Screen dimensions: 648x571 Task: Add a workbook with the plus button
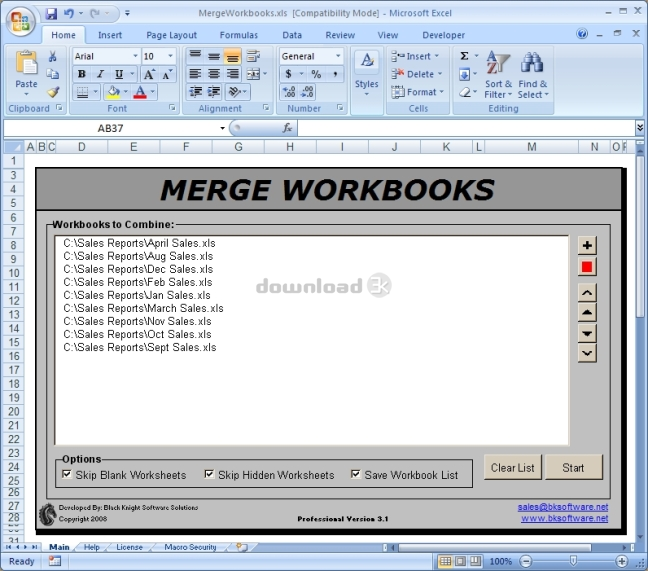(587, 245)
